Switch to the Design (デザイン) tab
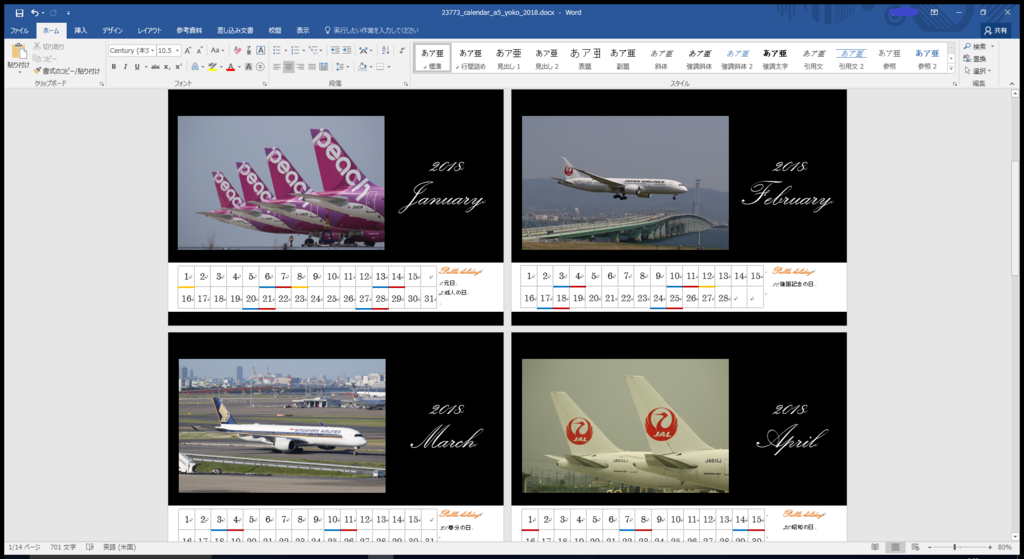Image resolution: width=1024 pixels, height=559 pixels. click(112, 31)
